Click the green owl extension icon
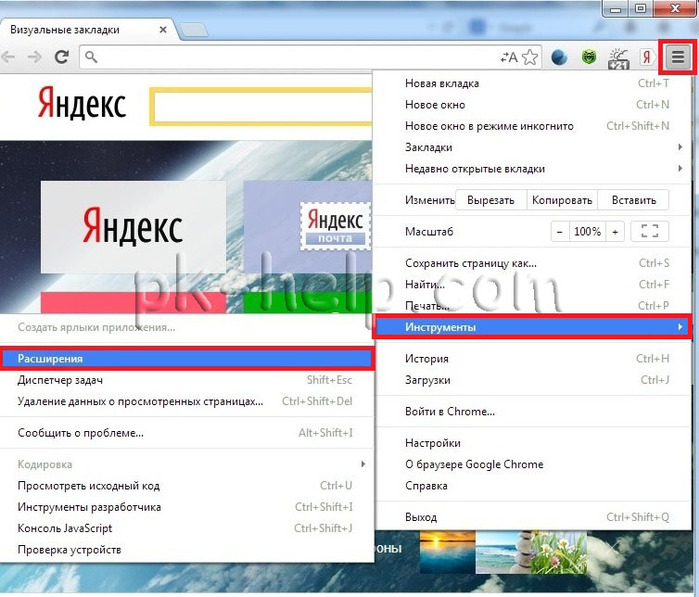This screenshot has height=597, width=699. 589,57
